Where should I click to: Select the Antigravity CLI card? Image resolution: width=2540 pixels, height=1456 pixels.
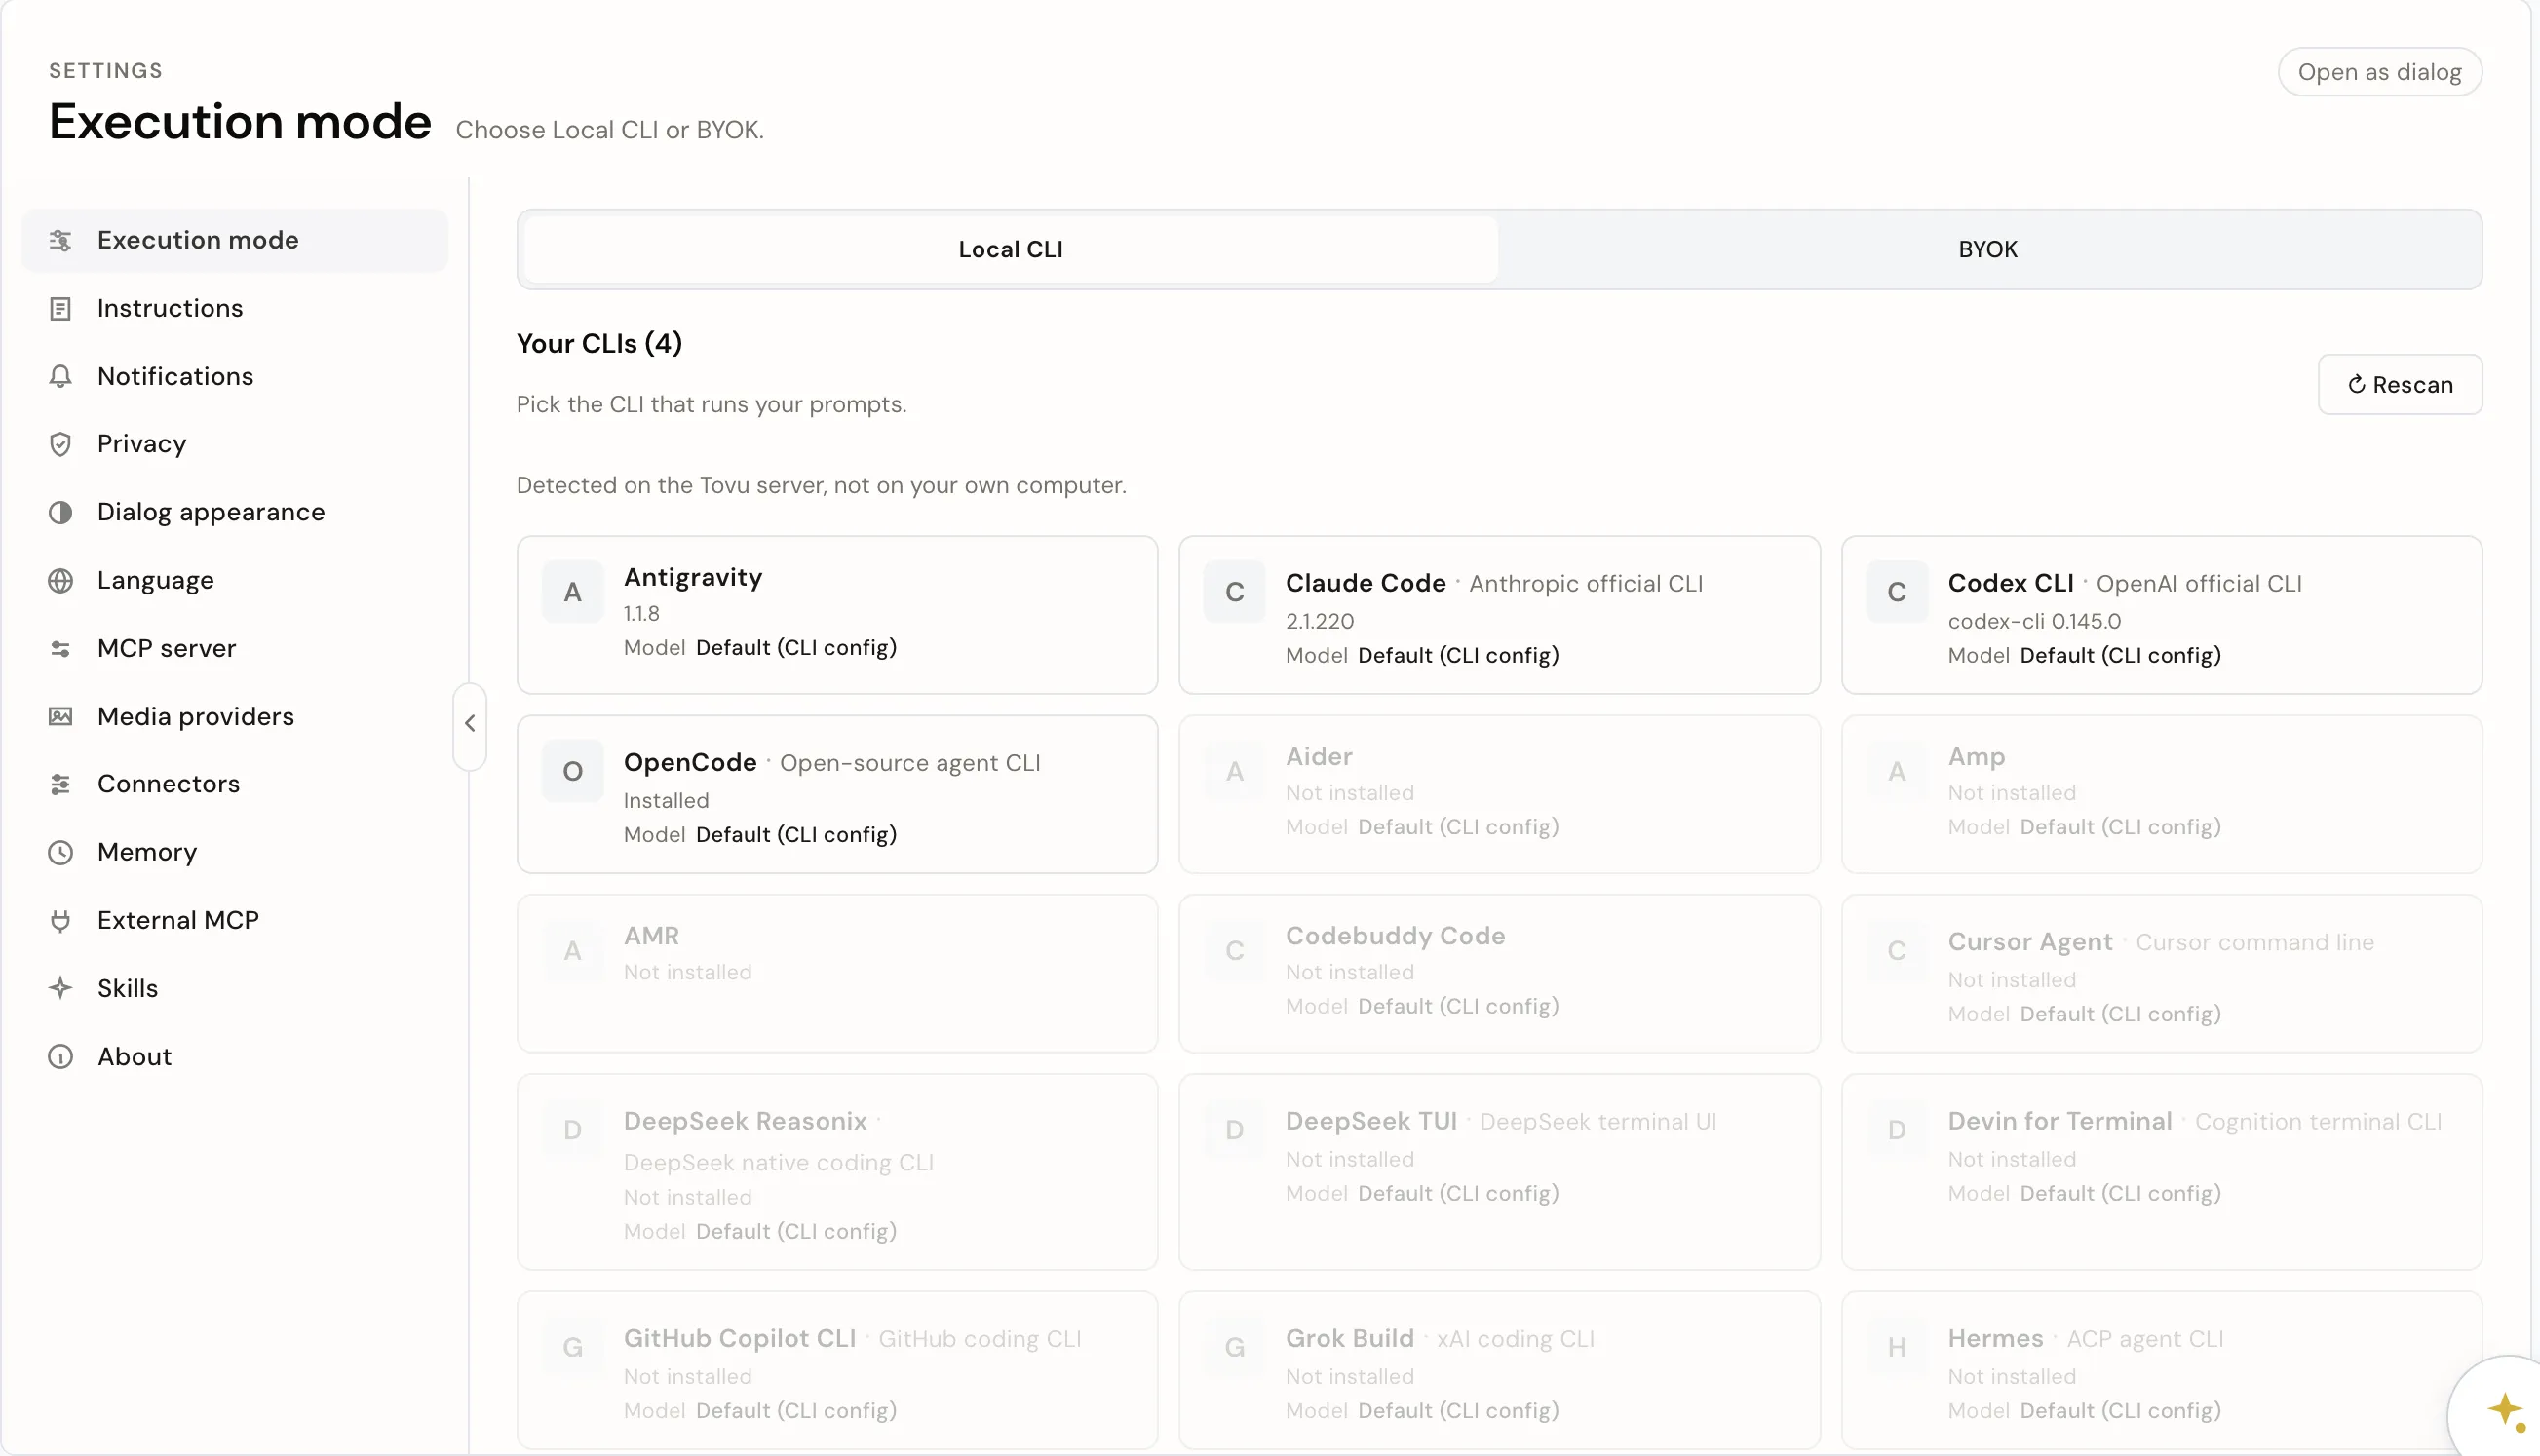click(837, 615)
